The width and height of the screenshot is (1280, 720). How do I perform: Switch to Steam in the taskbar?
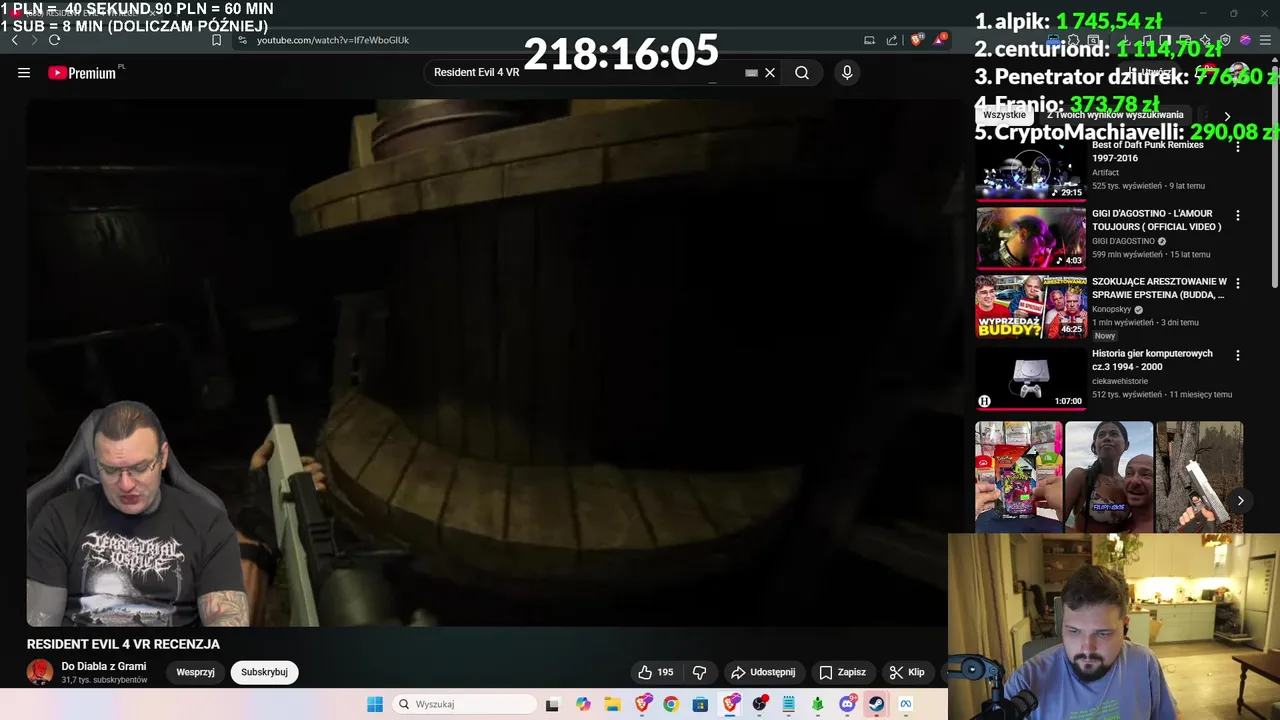[x=876, y=704]
